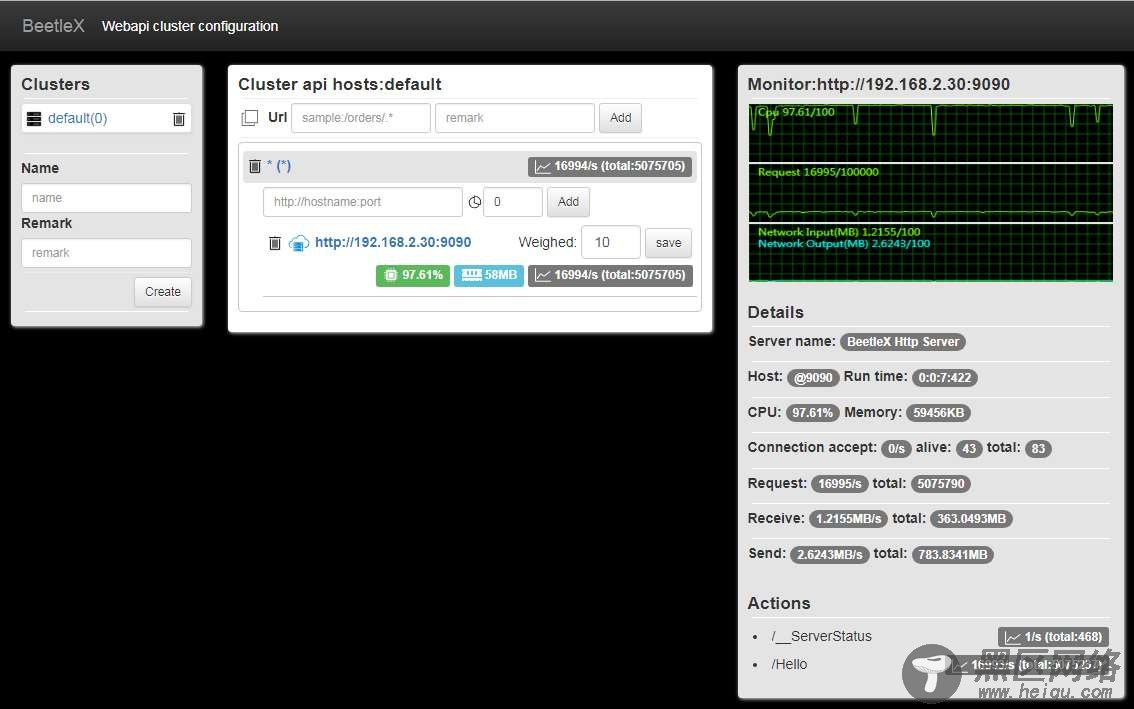Screen dimensions: 1134x709
Task: Click the 97.61% CPU details badge
Action: (813, 413)
